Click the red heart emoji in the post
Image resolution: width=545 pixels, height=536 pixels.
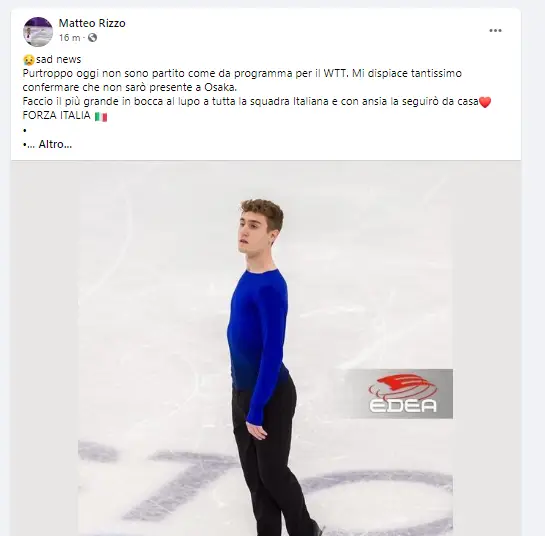pos(485,102)
